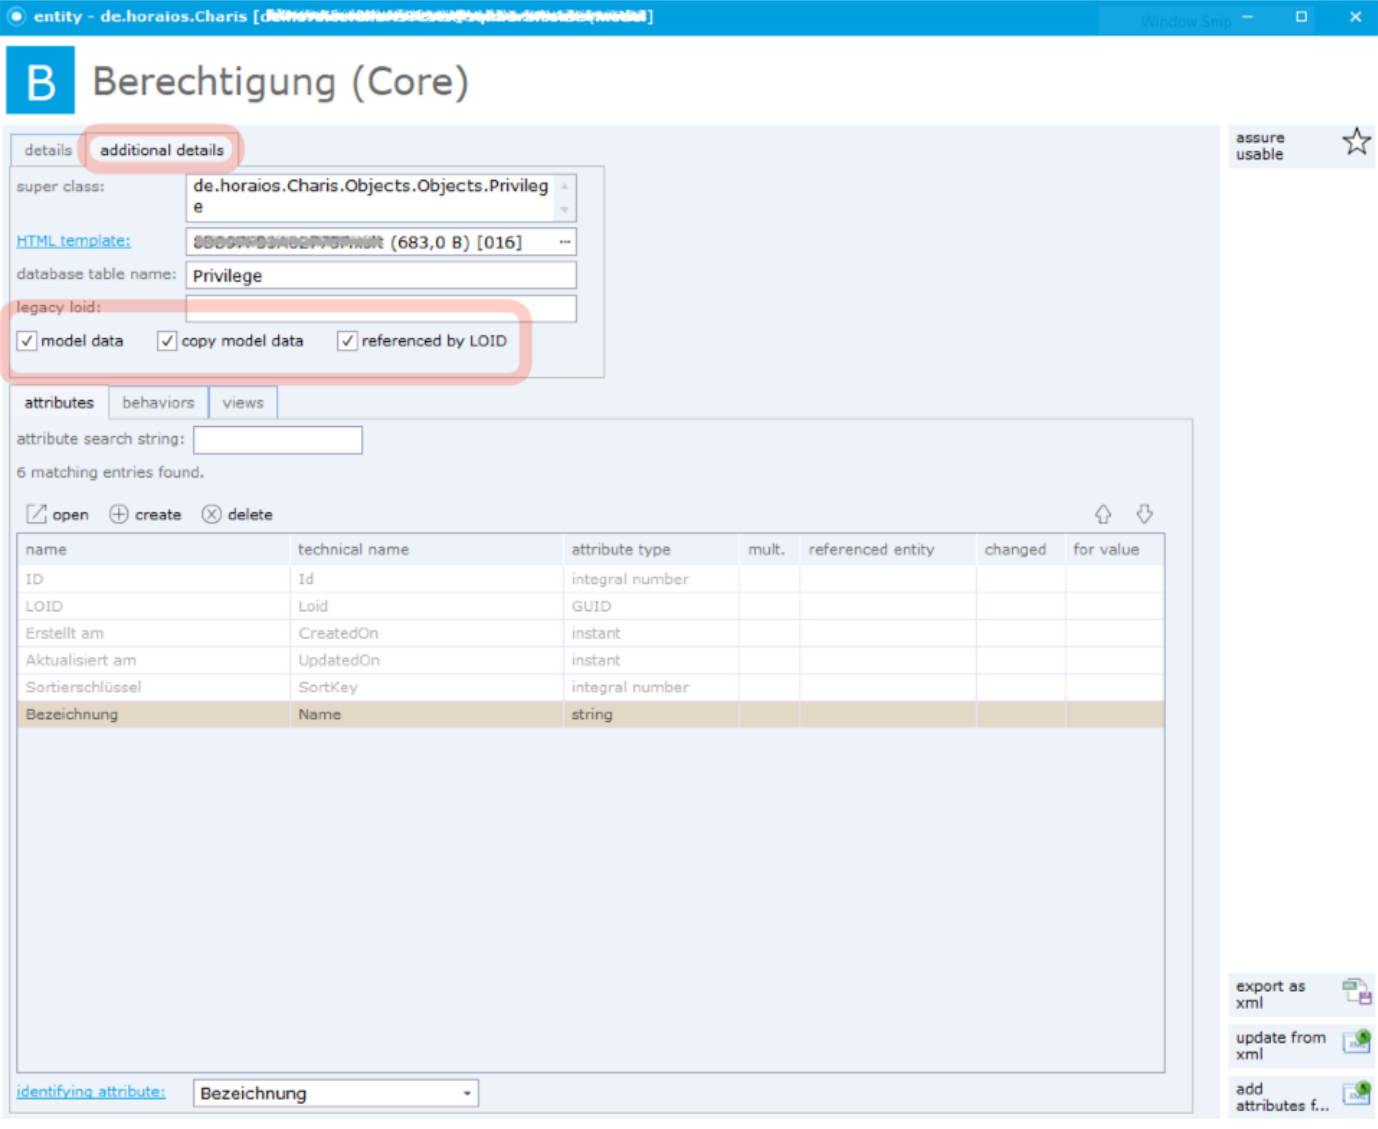The image size is (1378, 1129).
Task: Click the update from xml icon
Action: 1356,1042
